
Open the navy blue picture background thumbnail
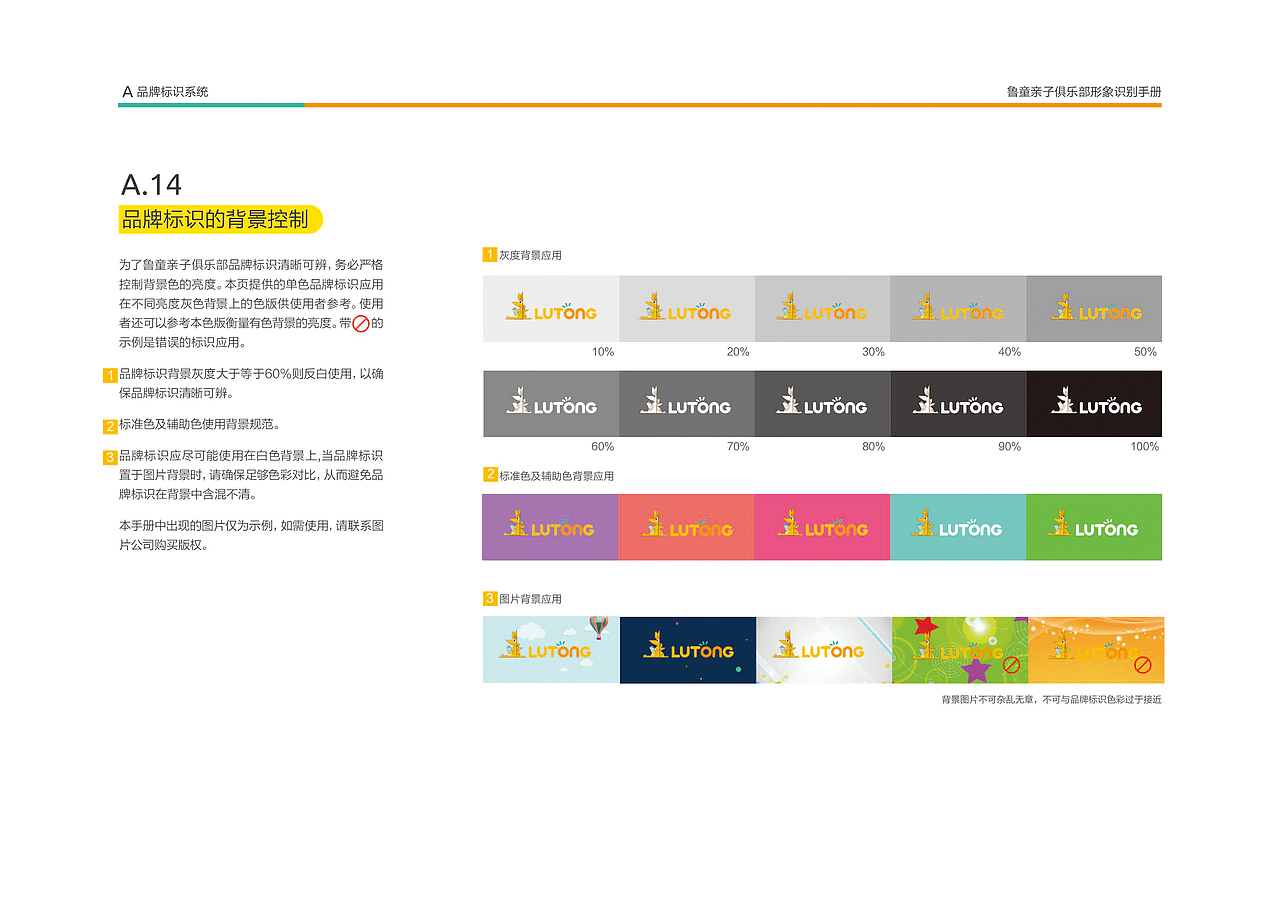[688, 650]
